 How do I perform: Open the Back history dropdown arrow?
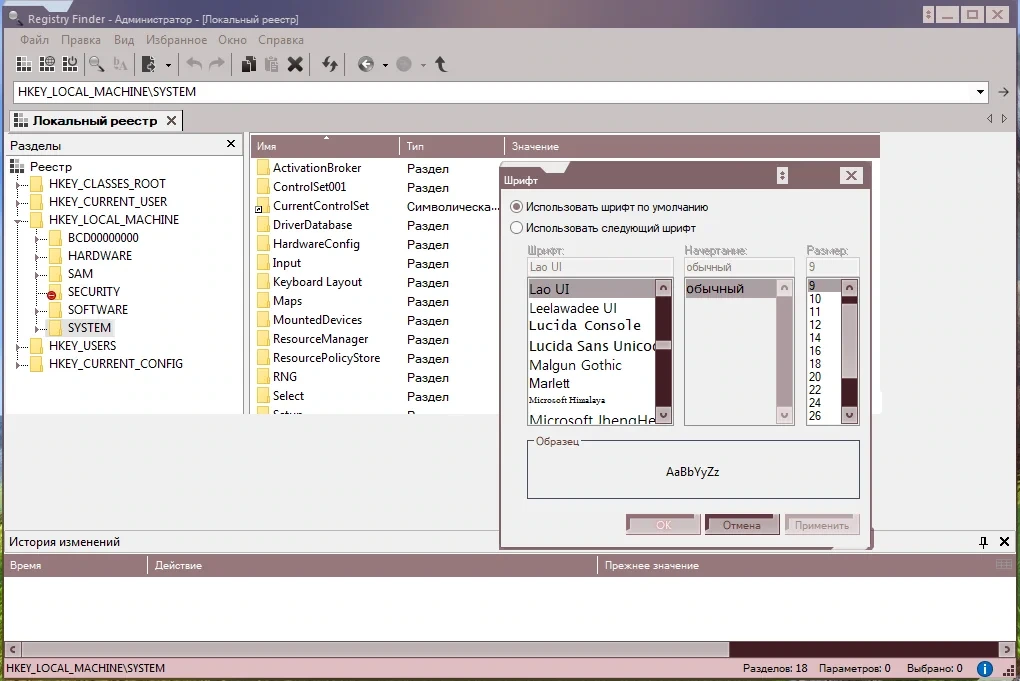385,65
